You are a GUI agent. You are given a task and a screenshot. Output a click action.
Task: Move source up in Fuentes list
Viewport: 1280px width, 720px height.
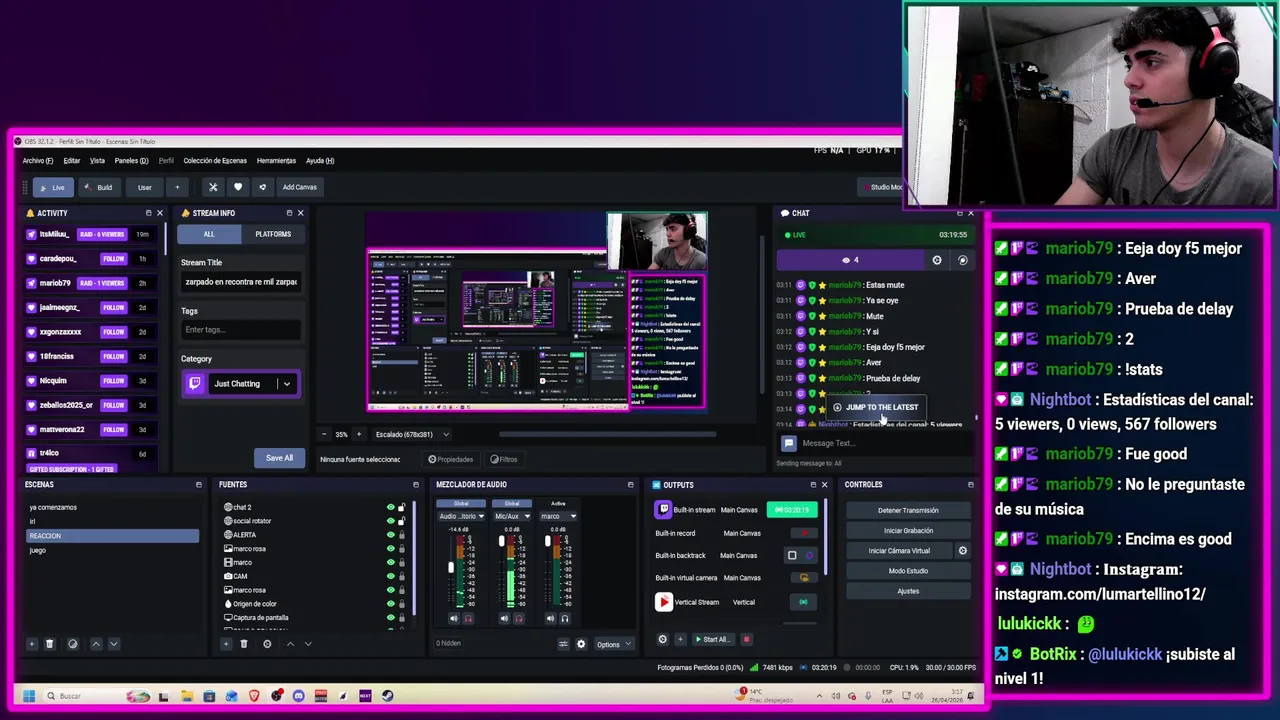coord(290,644)
